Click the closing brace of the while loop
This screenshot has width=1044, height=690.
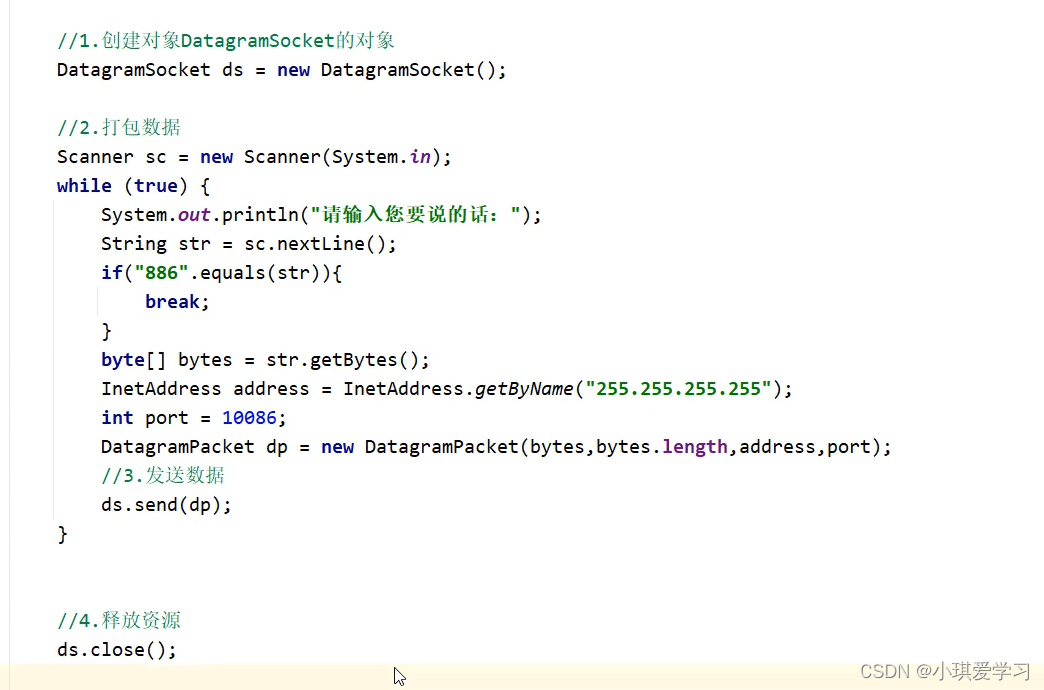click(63, 534)
